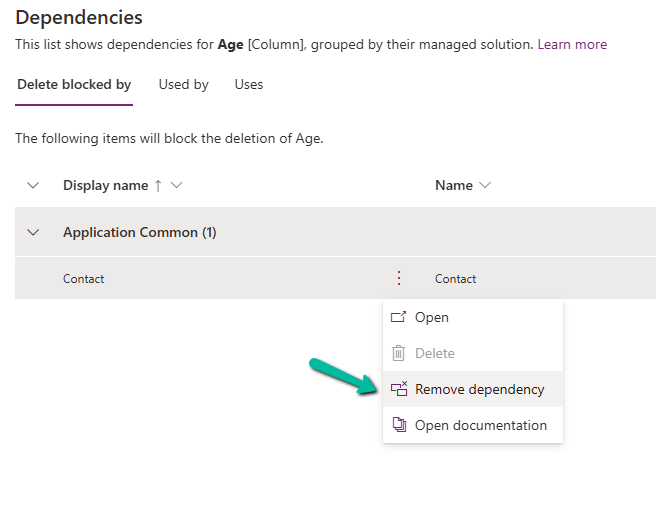Choose the Open documentation menu label
This screenshot has height=511, width=656.
[x=481, y=425]
